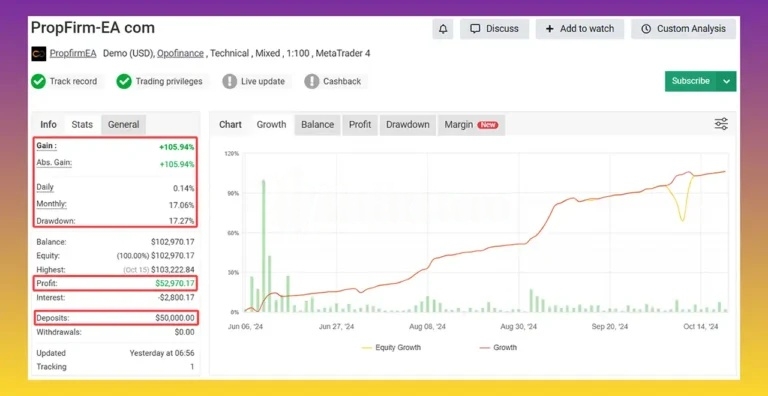
Task: Select the Margin chart tab
Action: tap(471, 124)
